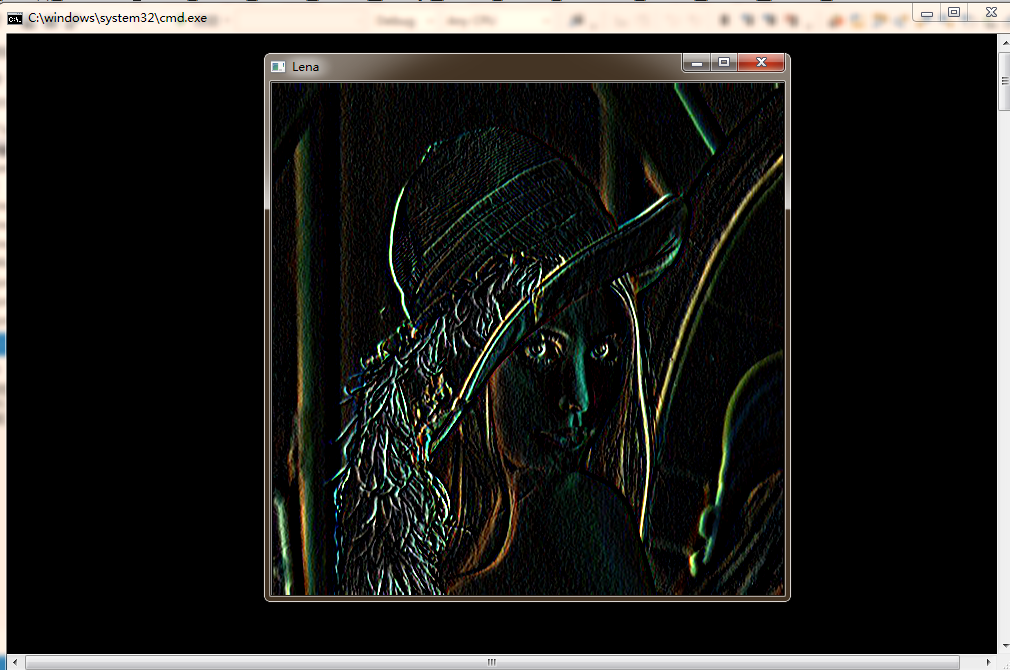Close the cmd.exe console window
The width and height of the screenshot is (1010, 670).
point(991,12)
